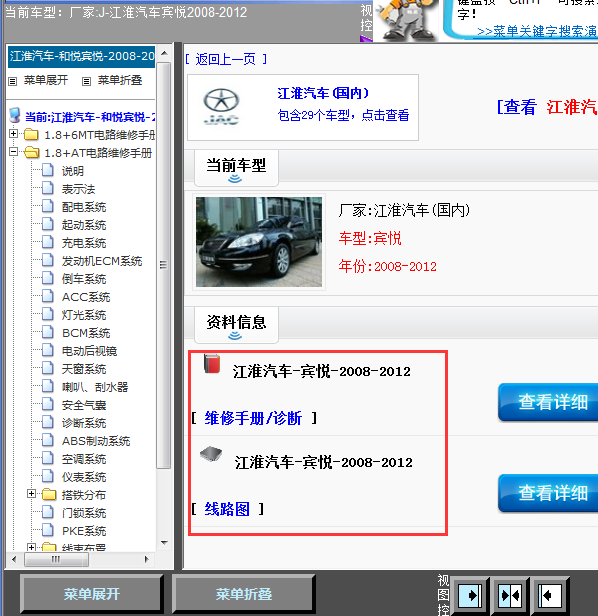The width and height of the screenshot is (598, 616).
Task: Select 灯光系统 tree item
Action: 84,315
